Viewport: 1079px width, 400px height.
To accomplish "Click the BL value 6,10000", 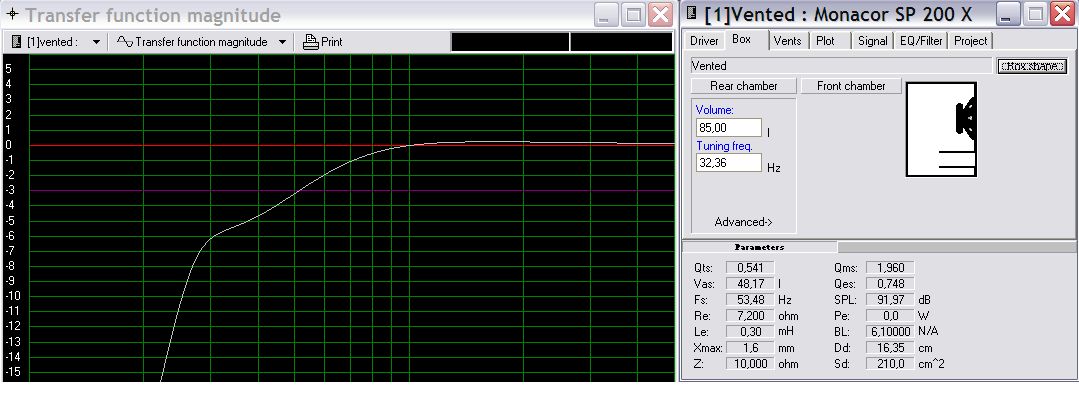I will (890, 331).
